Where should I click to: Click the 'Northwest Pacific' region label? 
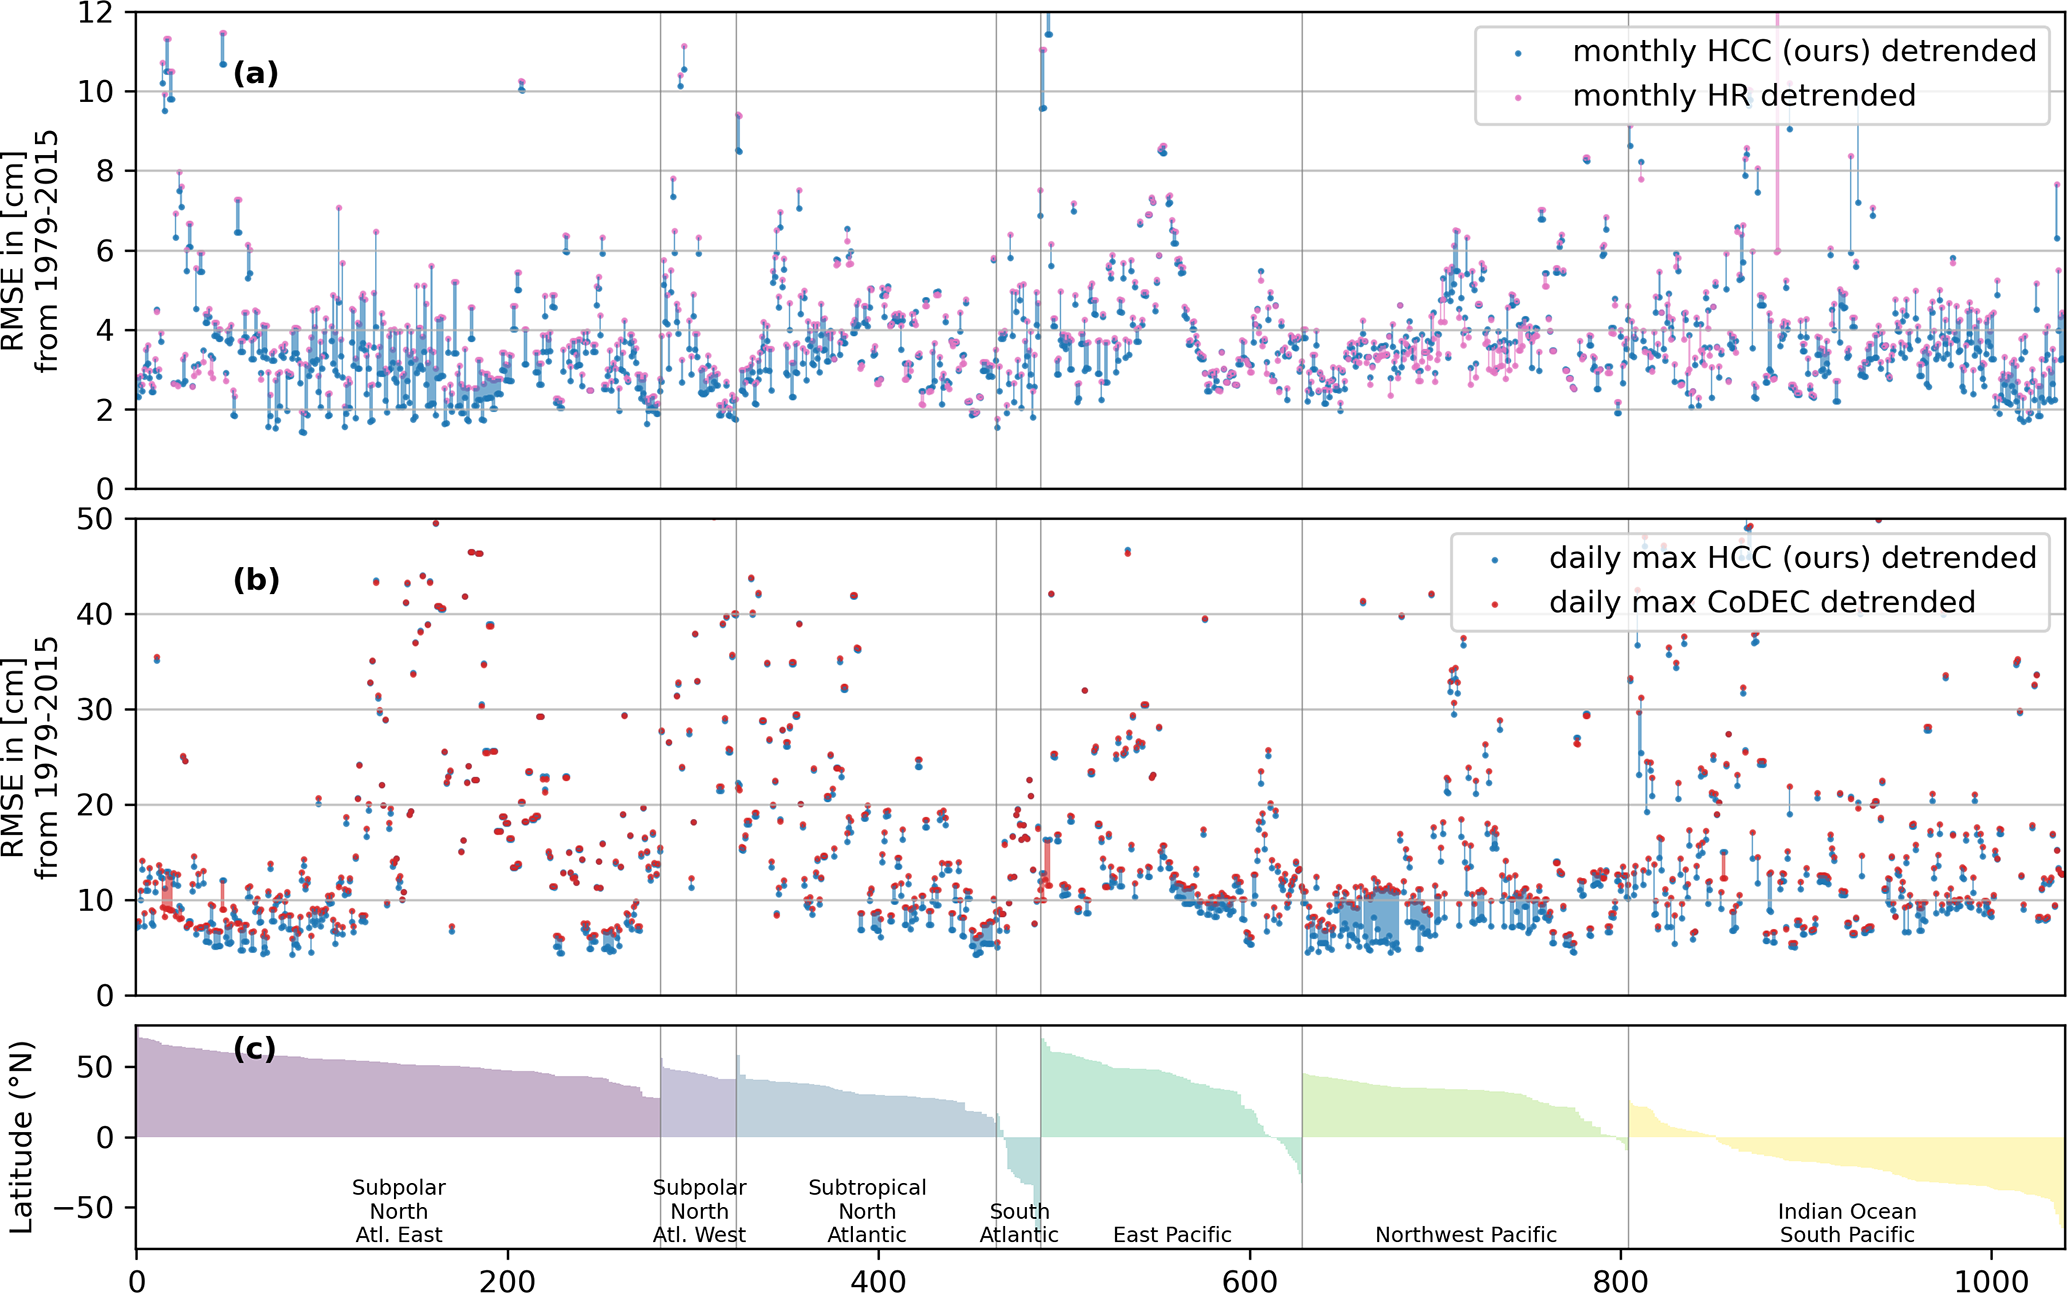(x=1465, y=1235)
